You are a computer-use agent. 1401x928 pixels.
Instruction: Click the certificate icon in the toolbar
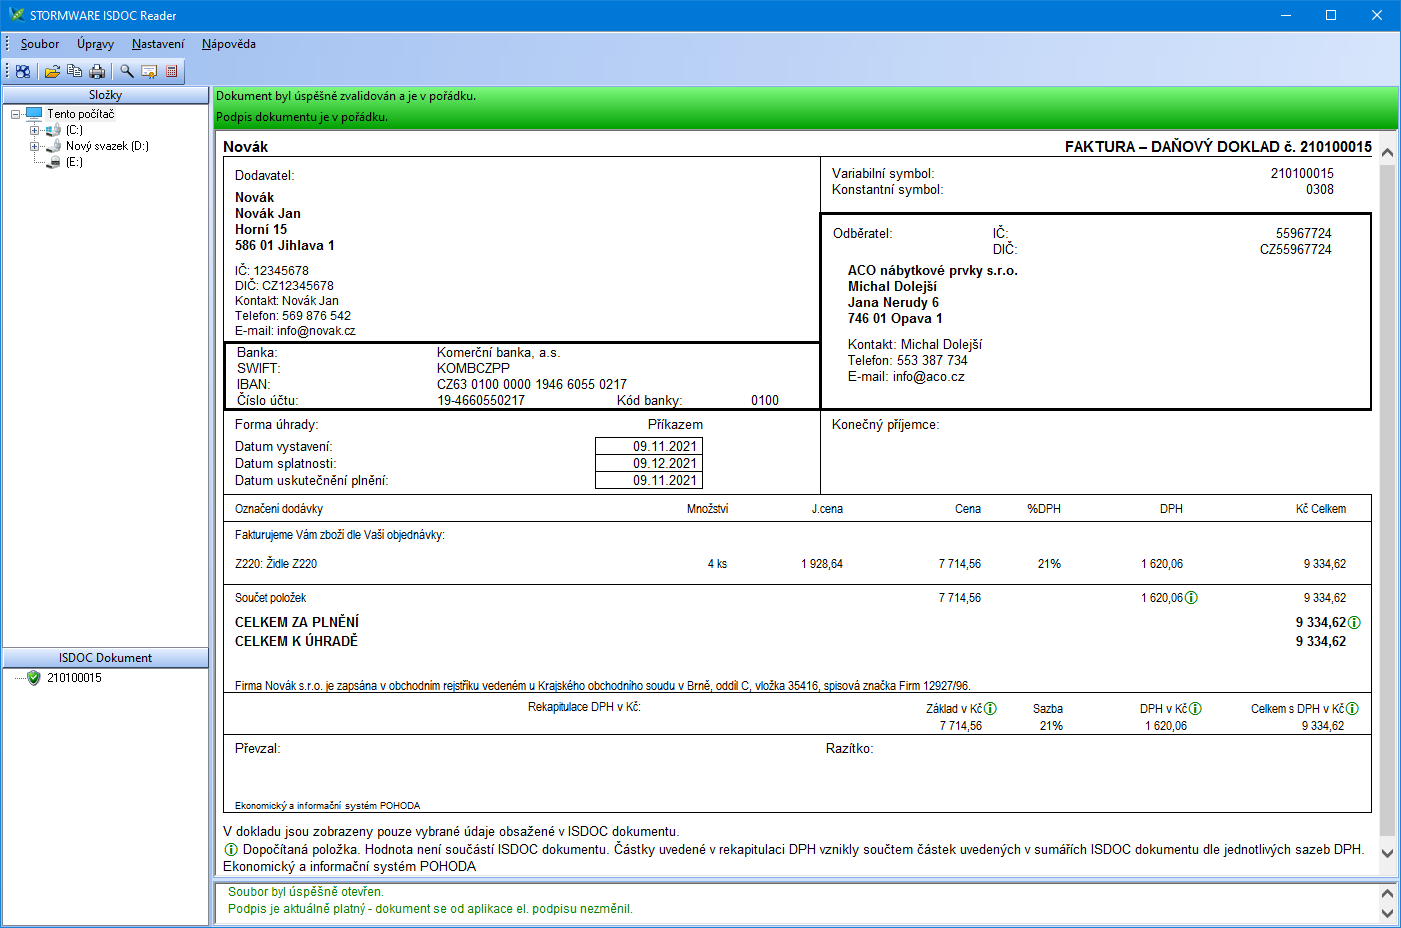(x=149, y=71)
